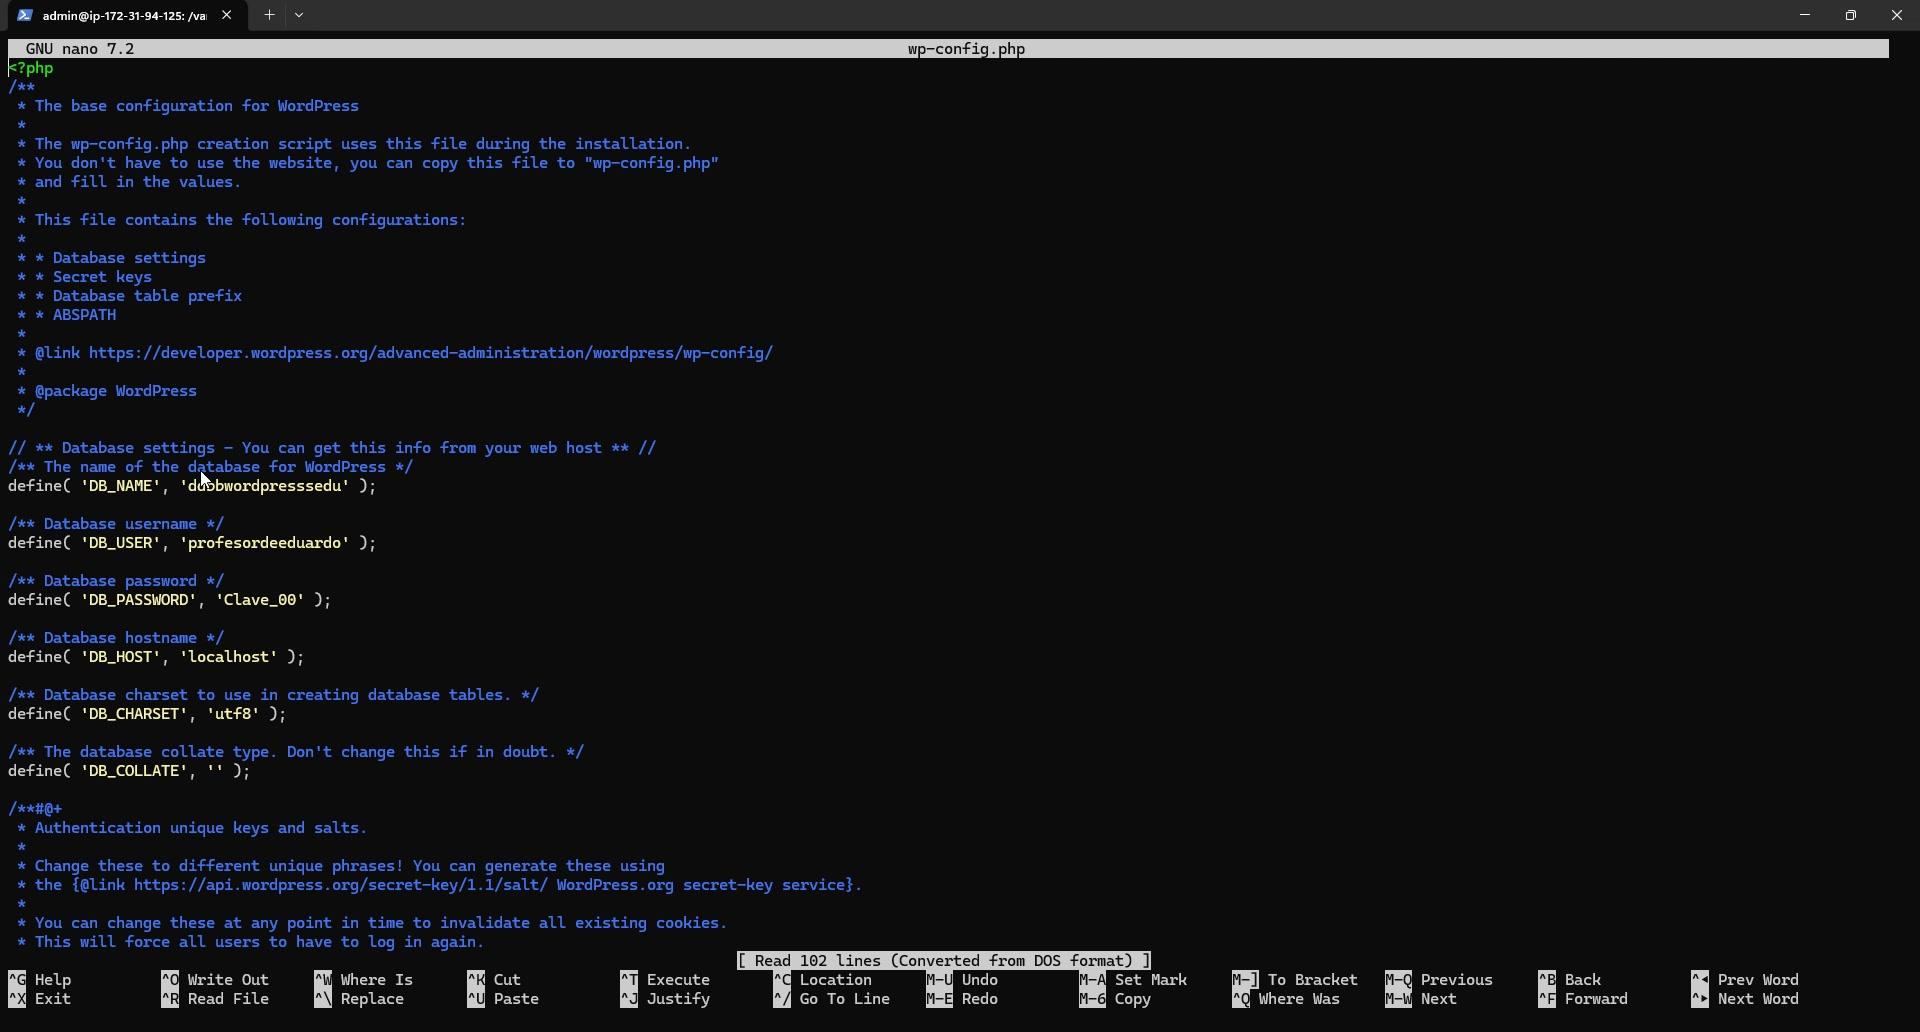Image resolution: width=1920 pixels, height=1032 pixels.
Task: Click the developer.wordpress.org wp-config URL
Action: click(431, 353)
